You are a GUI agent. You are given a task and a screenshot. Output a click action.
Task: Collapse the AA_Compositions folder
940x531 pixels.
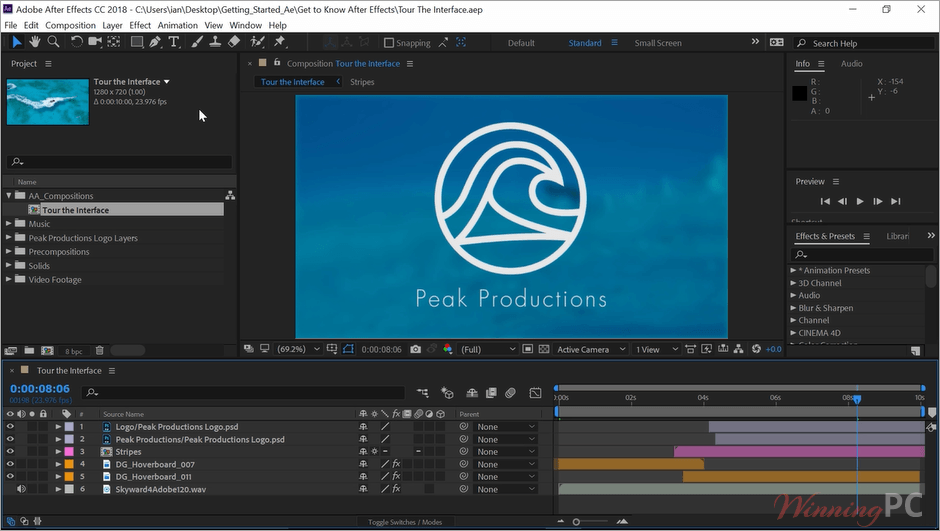click(x=8, y=195)
